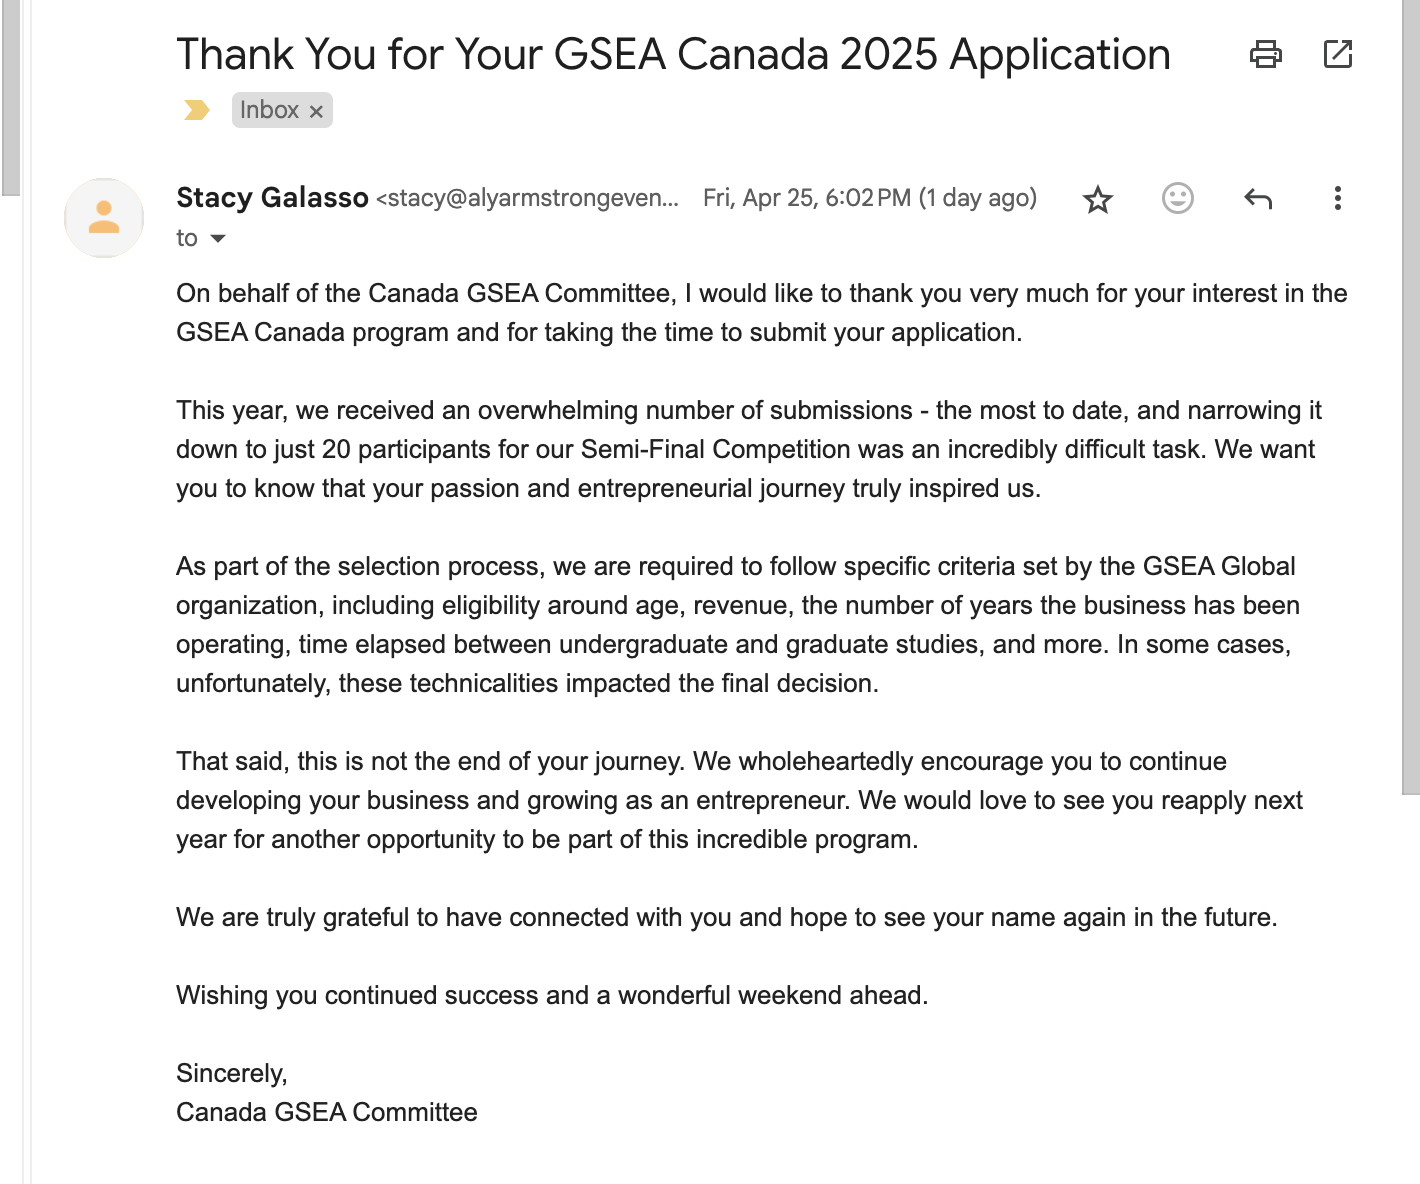
Task: Click the left-edge scrollbar thumb
Action: (10, 95)
